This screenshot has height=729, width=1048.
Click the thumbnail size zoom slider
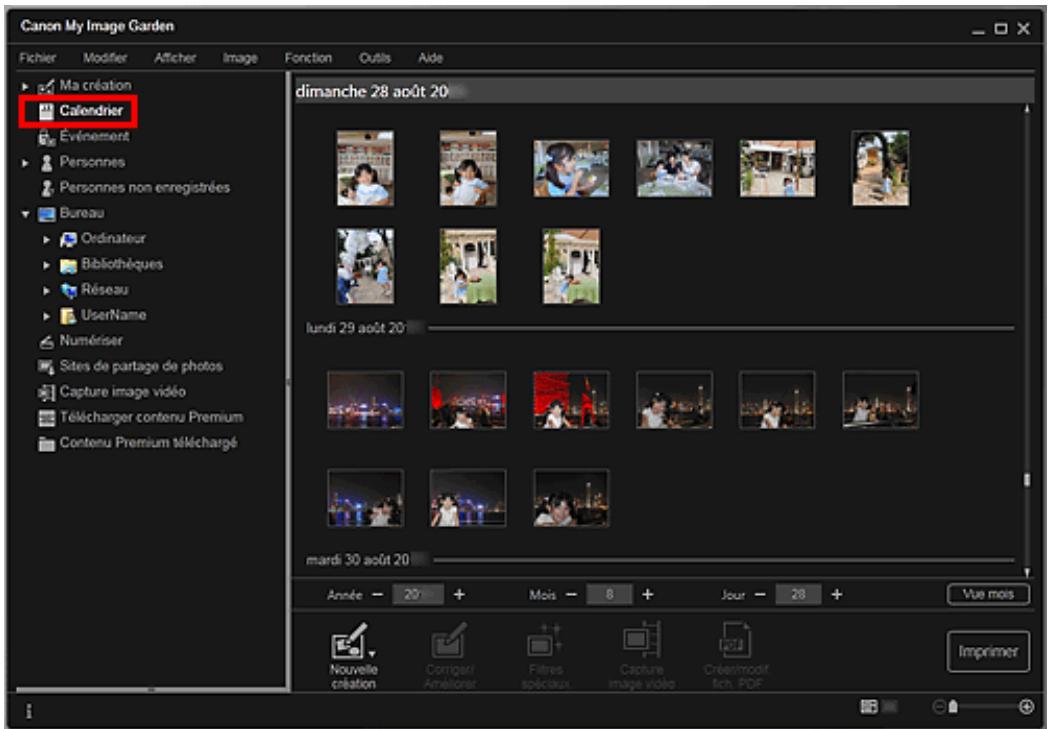pyautogui.click(x=955, y=706)
